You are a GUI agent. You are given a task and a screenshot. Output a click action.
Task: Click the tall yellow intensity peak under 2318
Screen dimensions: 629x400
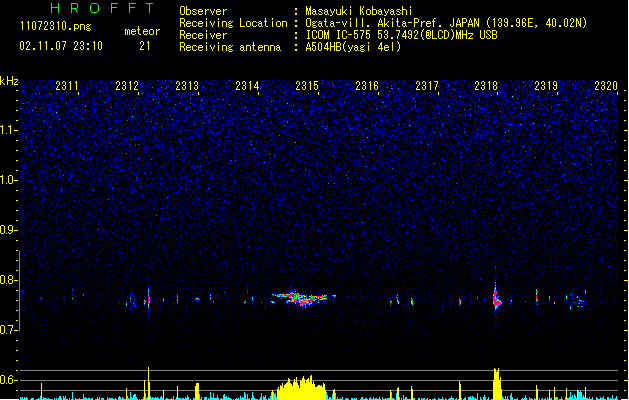(497, 384)
